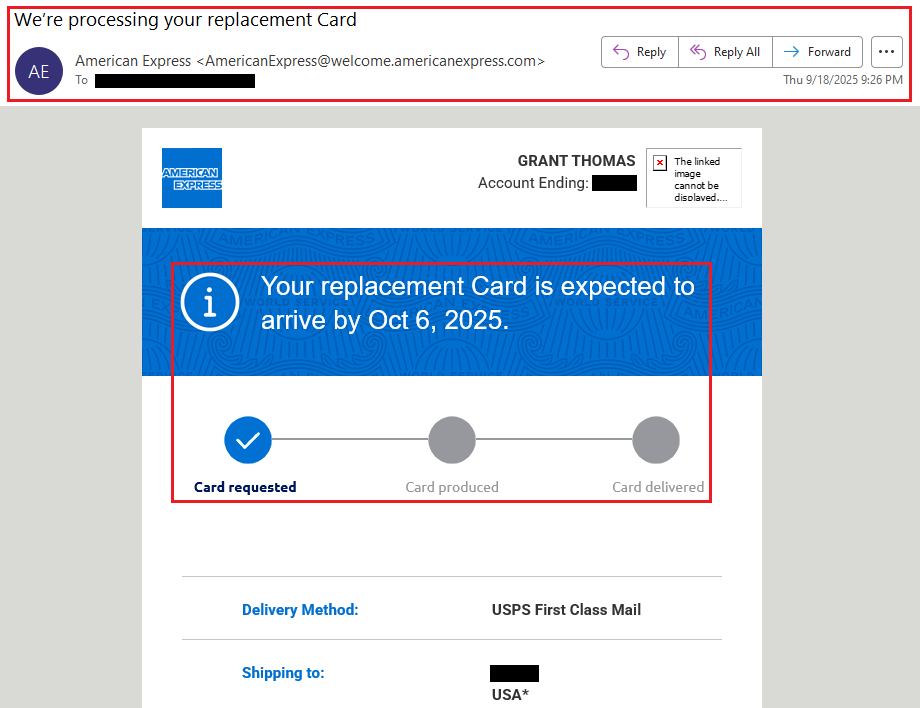This screenshot has height=708, width=920.
Task: Forward this American Express email
Action: click(818, 52)
